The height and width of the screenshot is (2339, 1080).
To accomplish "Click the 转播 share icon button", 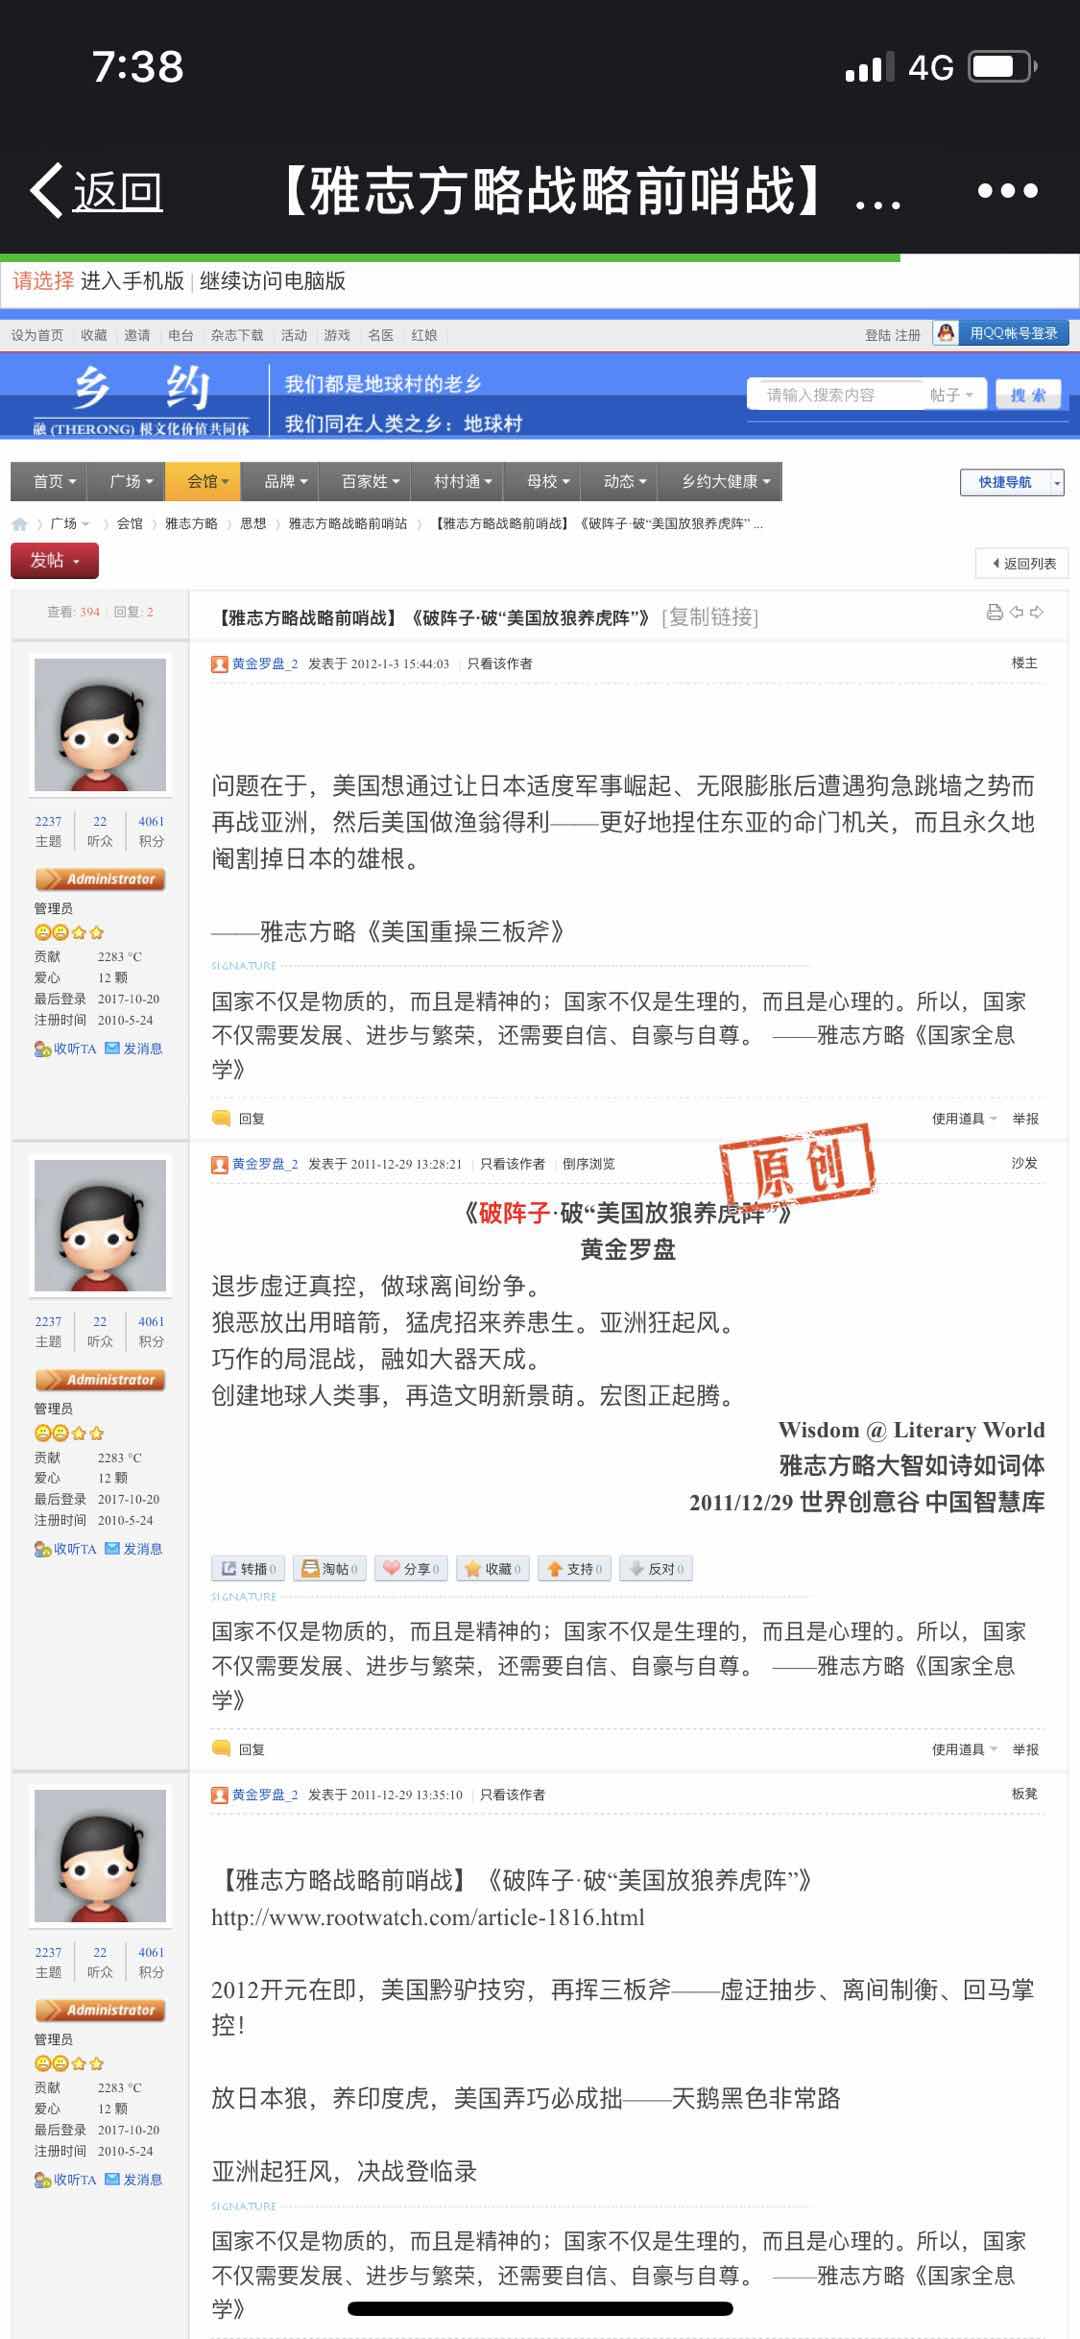I will (x=248, y=1568).
